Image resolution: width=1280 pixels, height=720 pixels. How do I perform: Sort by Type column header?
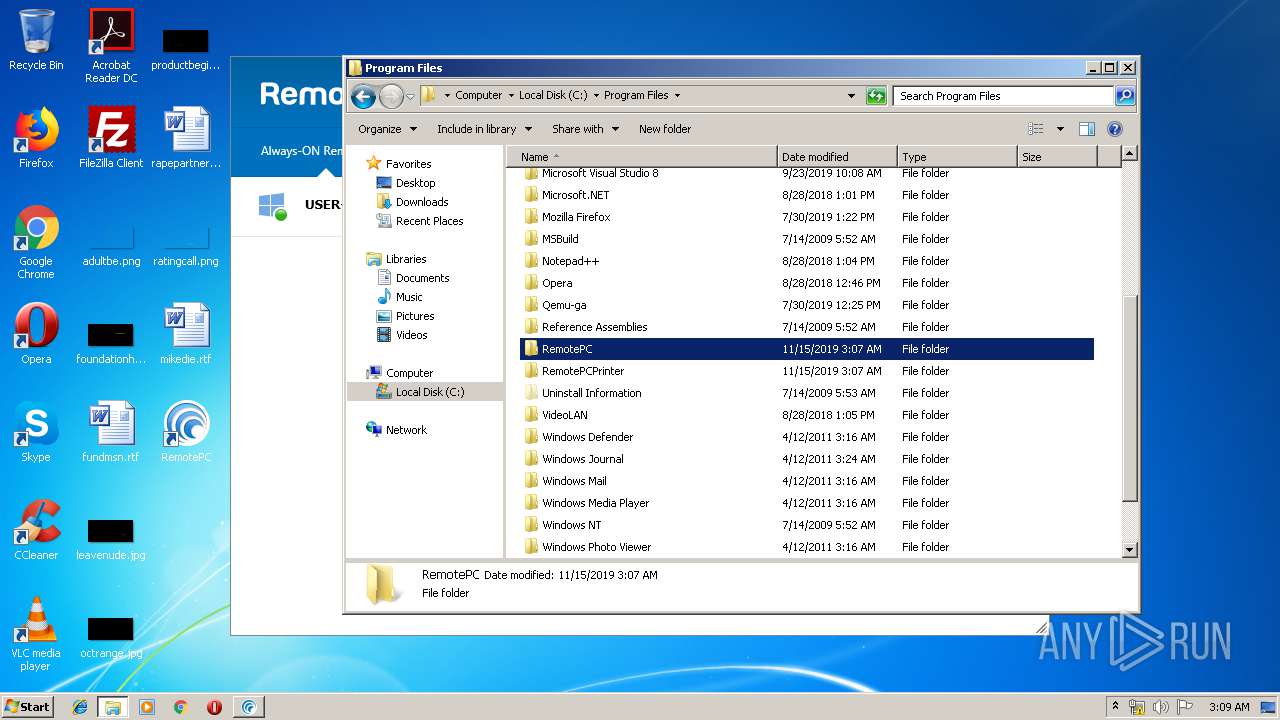[x=957, y=157]
